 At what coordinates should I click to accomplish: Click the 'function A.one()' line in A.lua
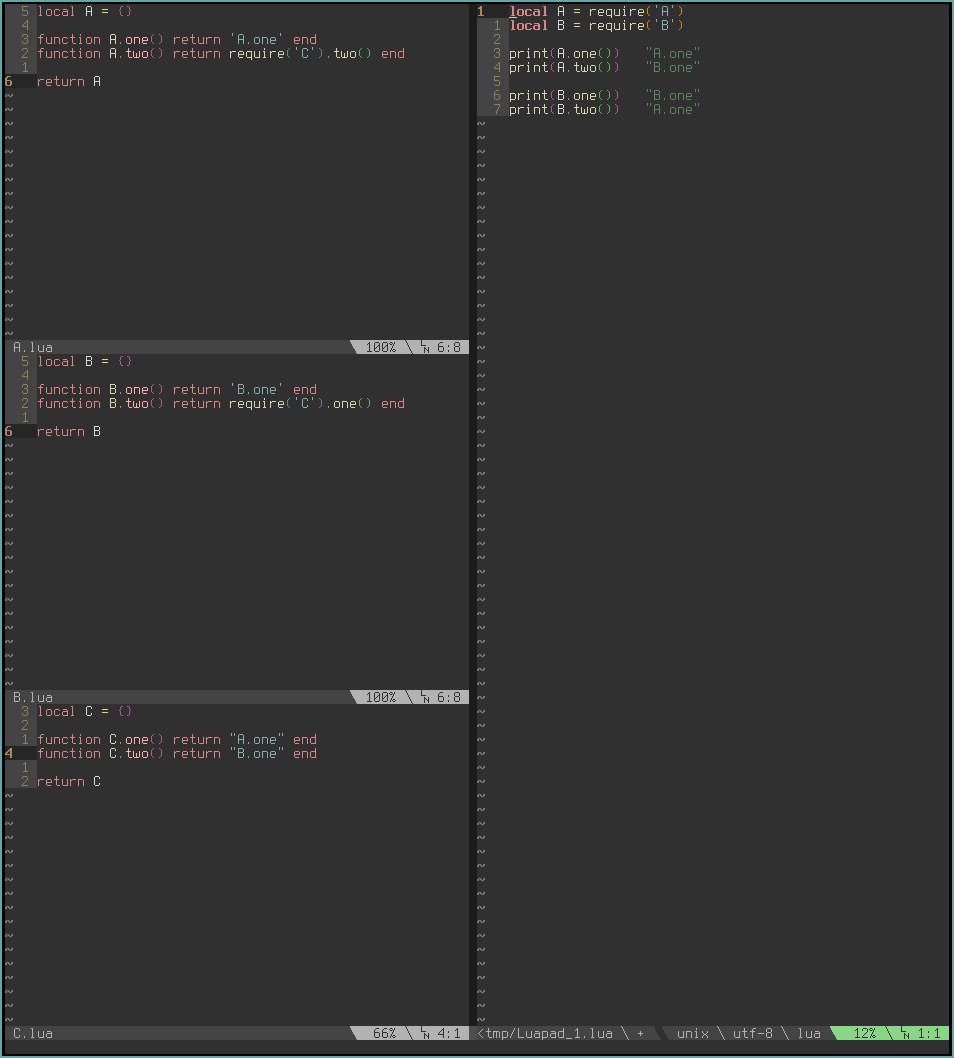coord(177,40)
